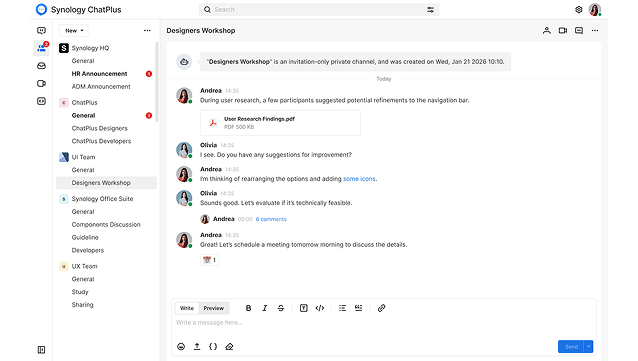The width and height of the screenshot is (638, 361).
Task: Open User Research Findings.pdf attachment
Action: 280,123
